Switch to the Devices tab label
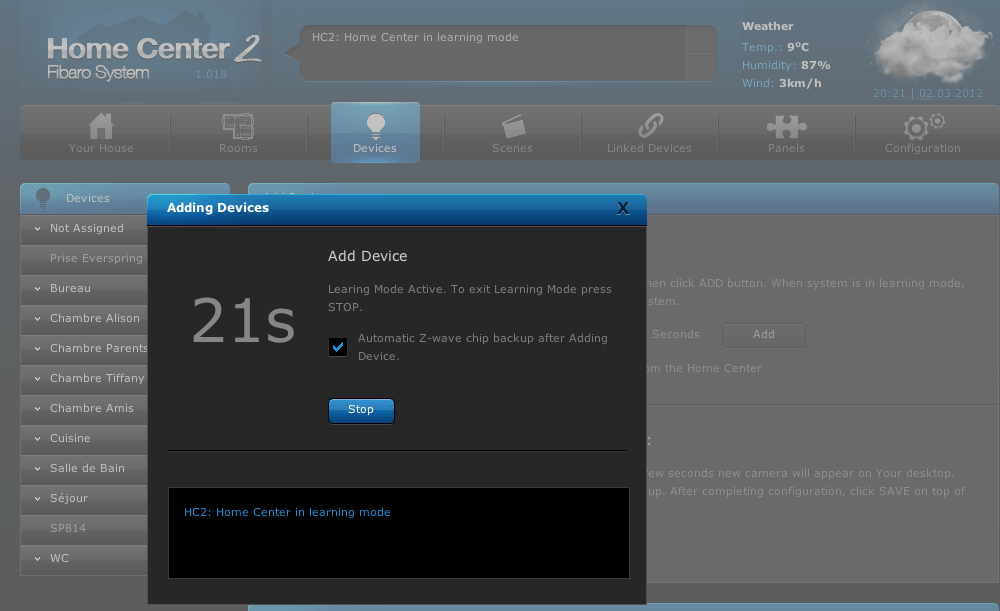The image size is (1000, 611). click(375, 148)
